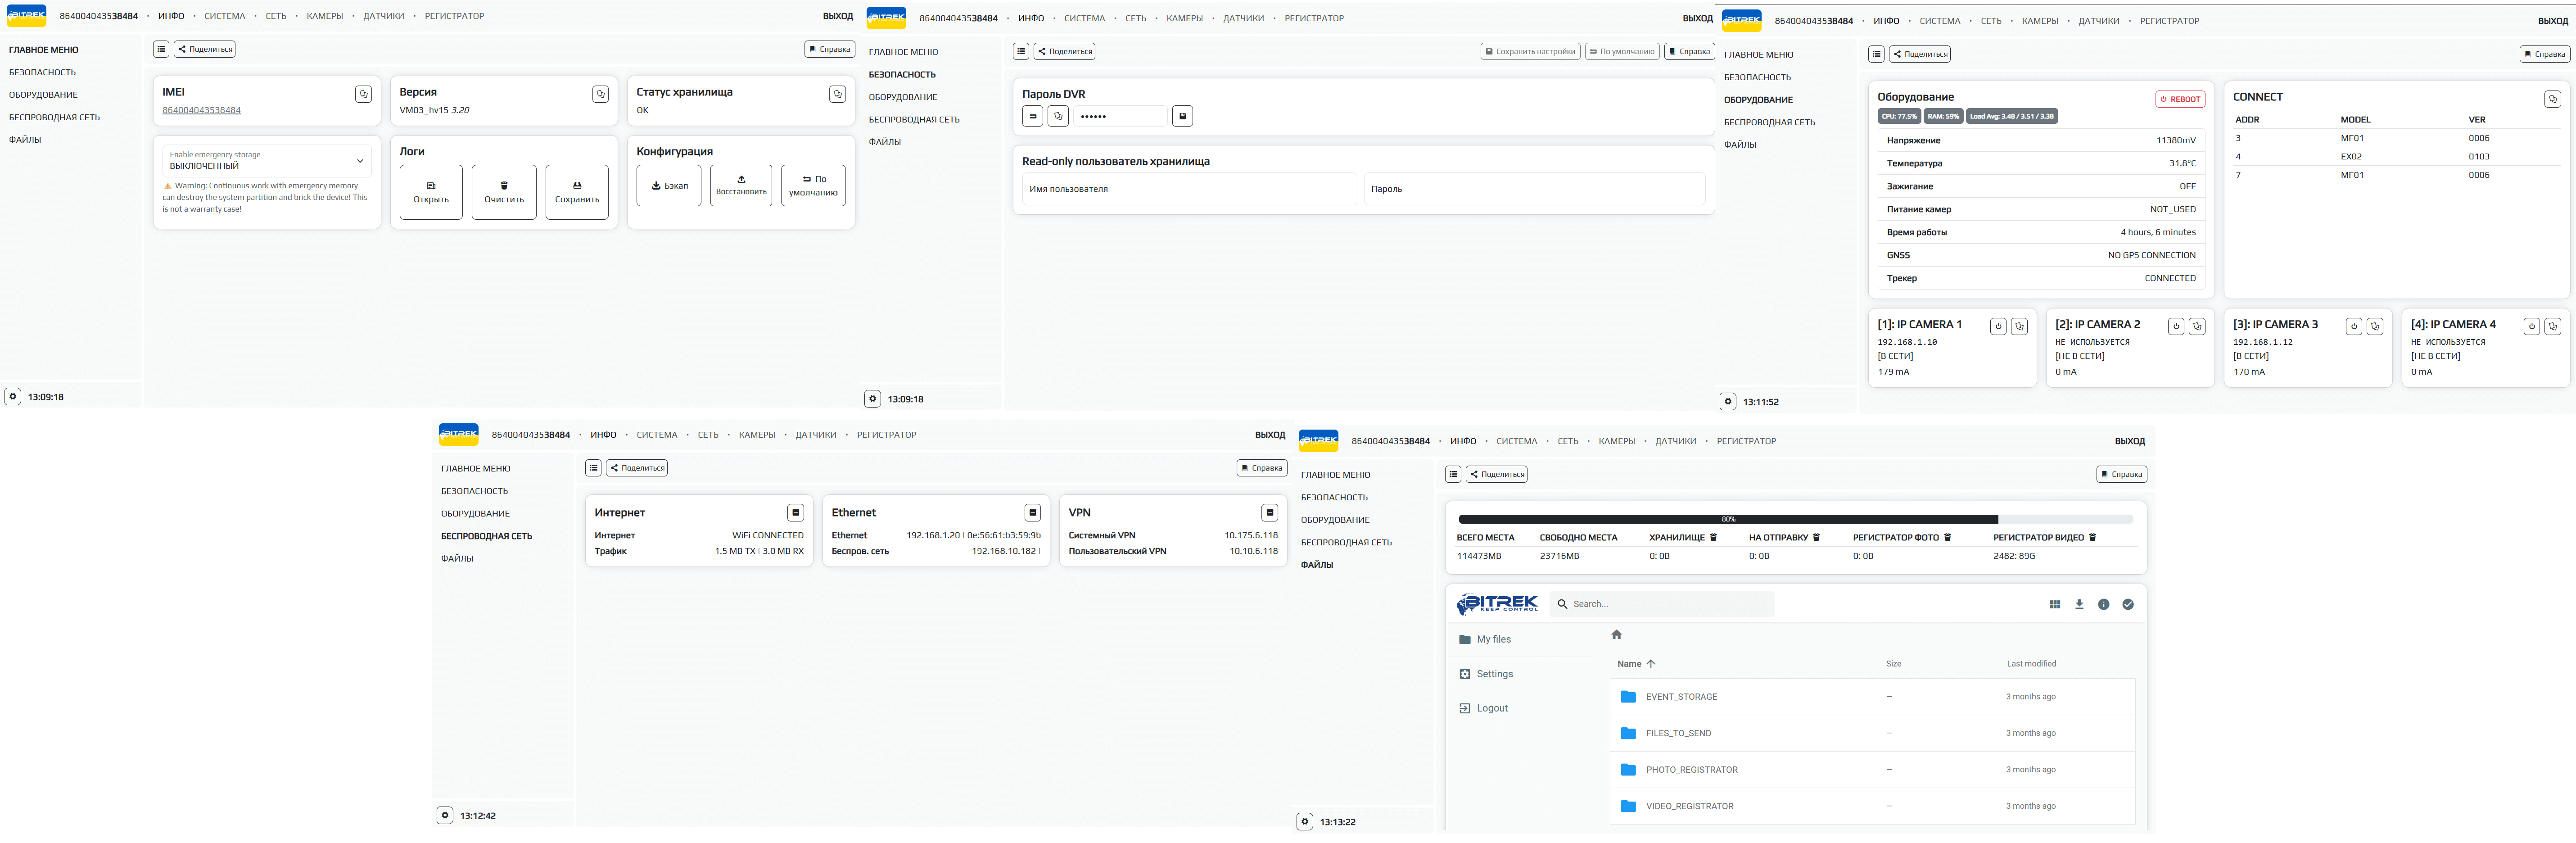
Task: Click the download icon in the file browser
Action: tap(2079, 604)
